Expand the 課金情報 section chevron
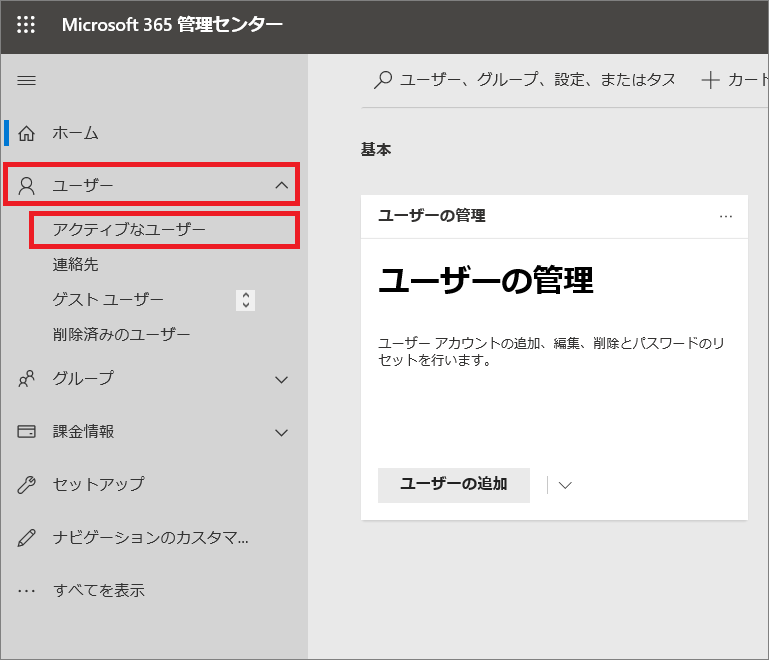769x660 pixels. pos(282,432)
